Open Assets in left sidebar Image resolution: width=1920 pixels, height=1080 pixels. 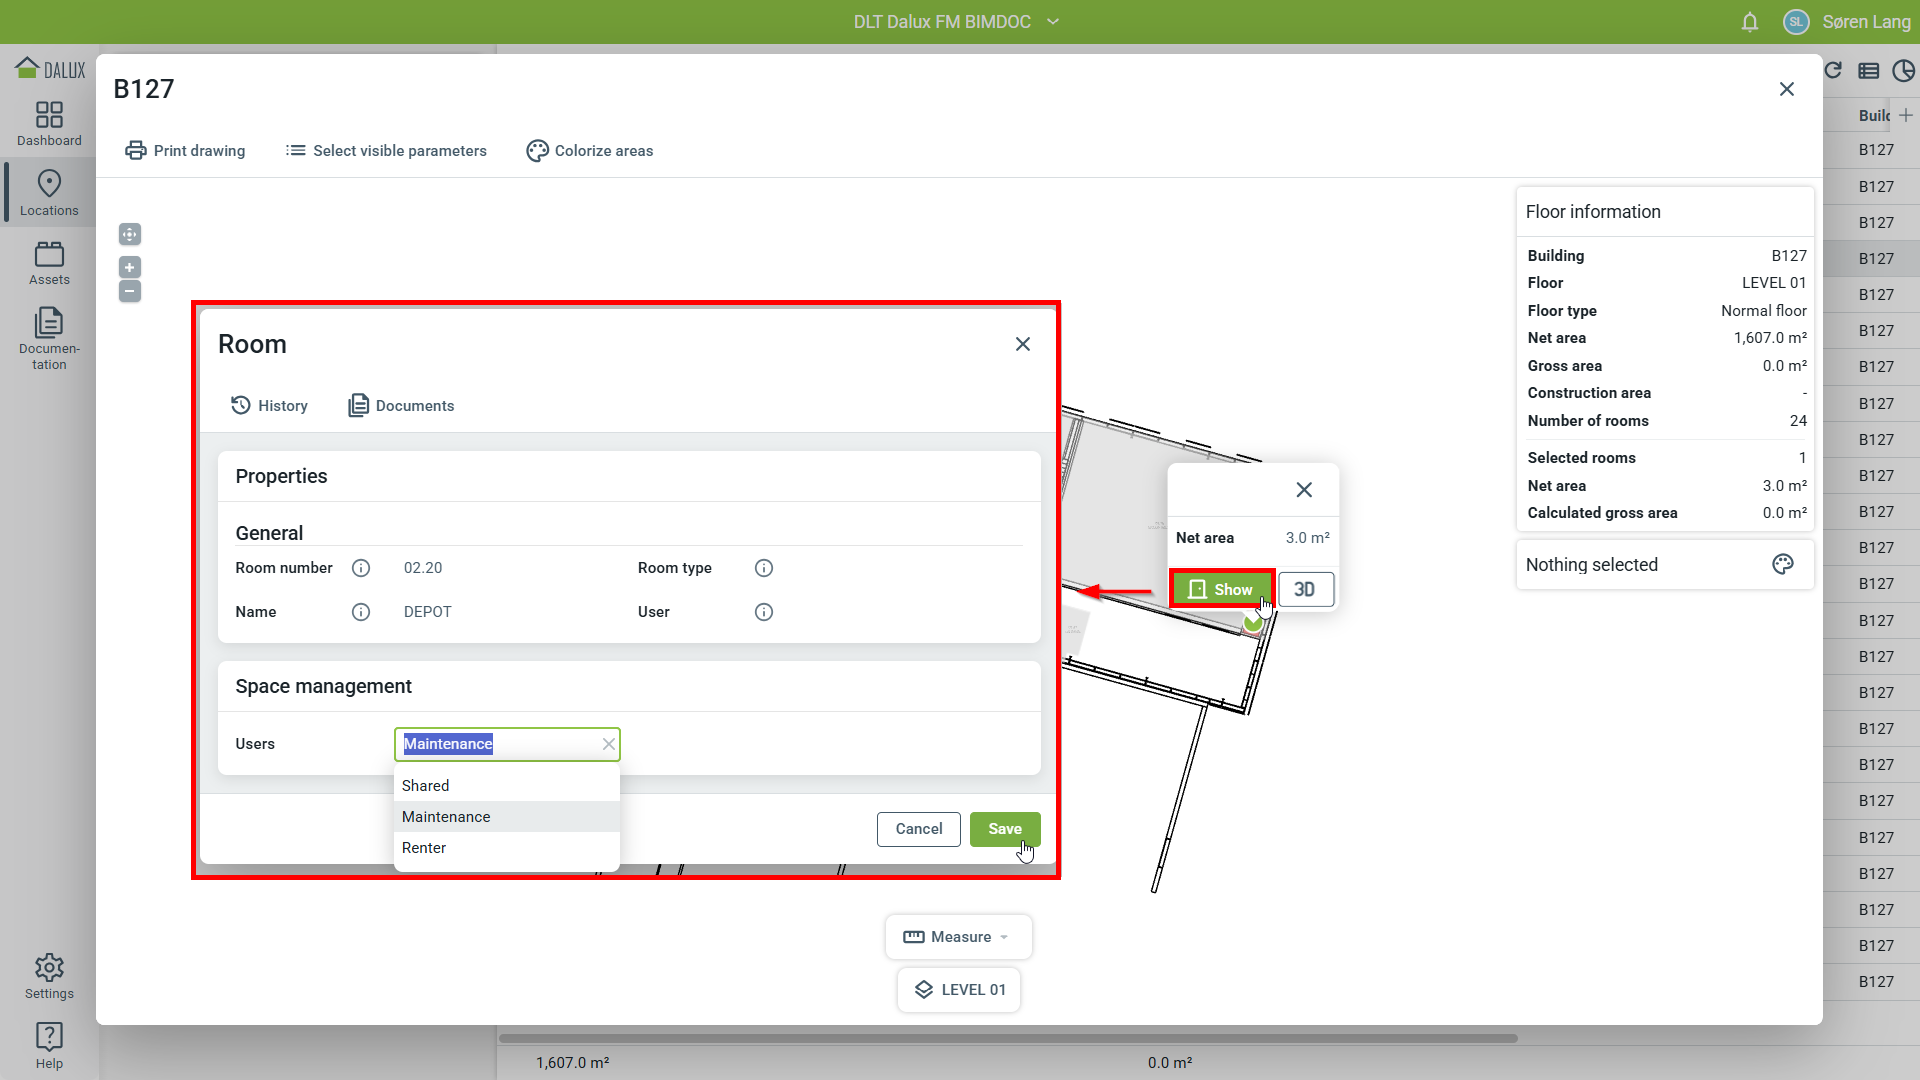[x=49, y=264]
